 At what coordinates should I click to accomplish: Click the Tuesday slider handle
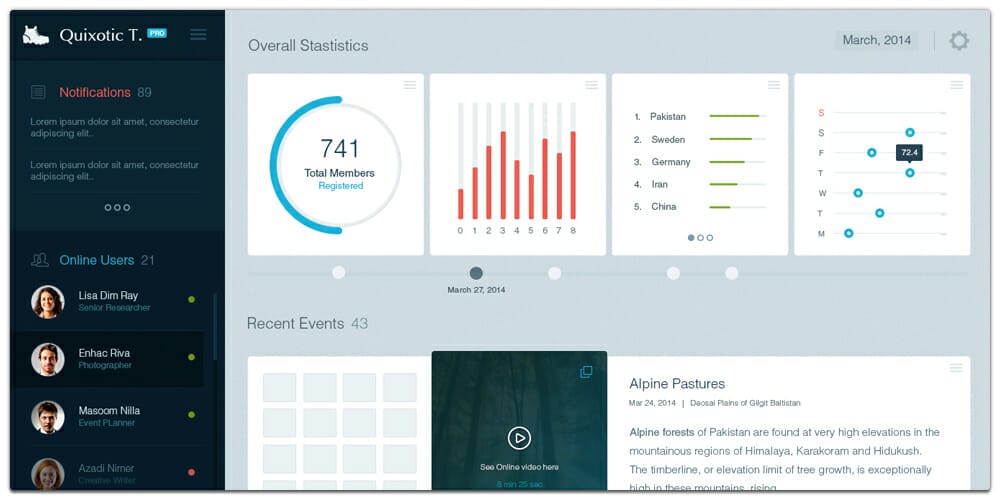point(879,213)
